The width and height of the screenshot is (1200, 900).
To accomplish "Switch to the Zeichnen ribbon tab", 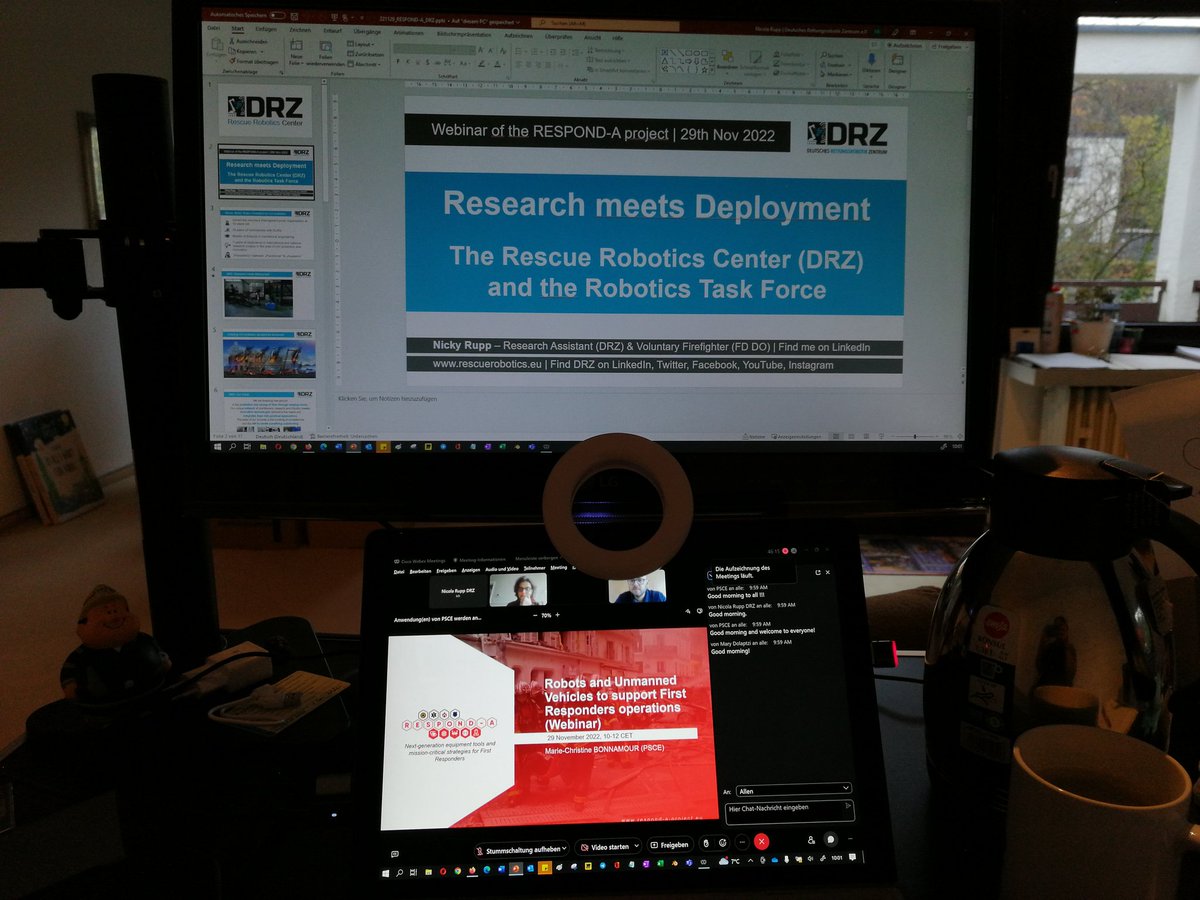I will tap(300, 30).
